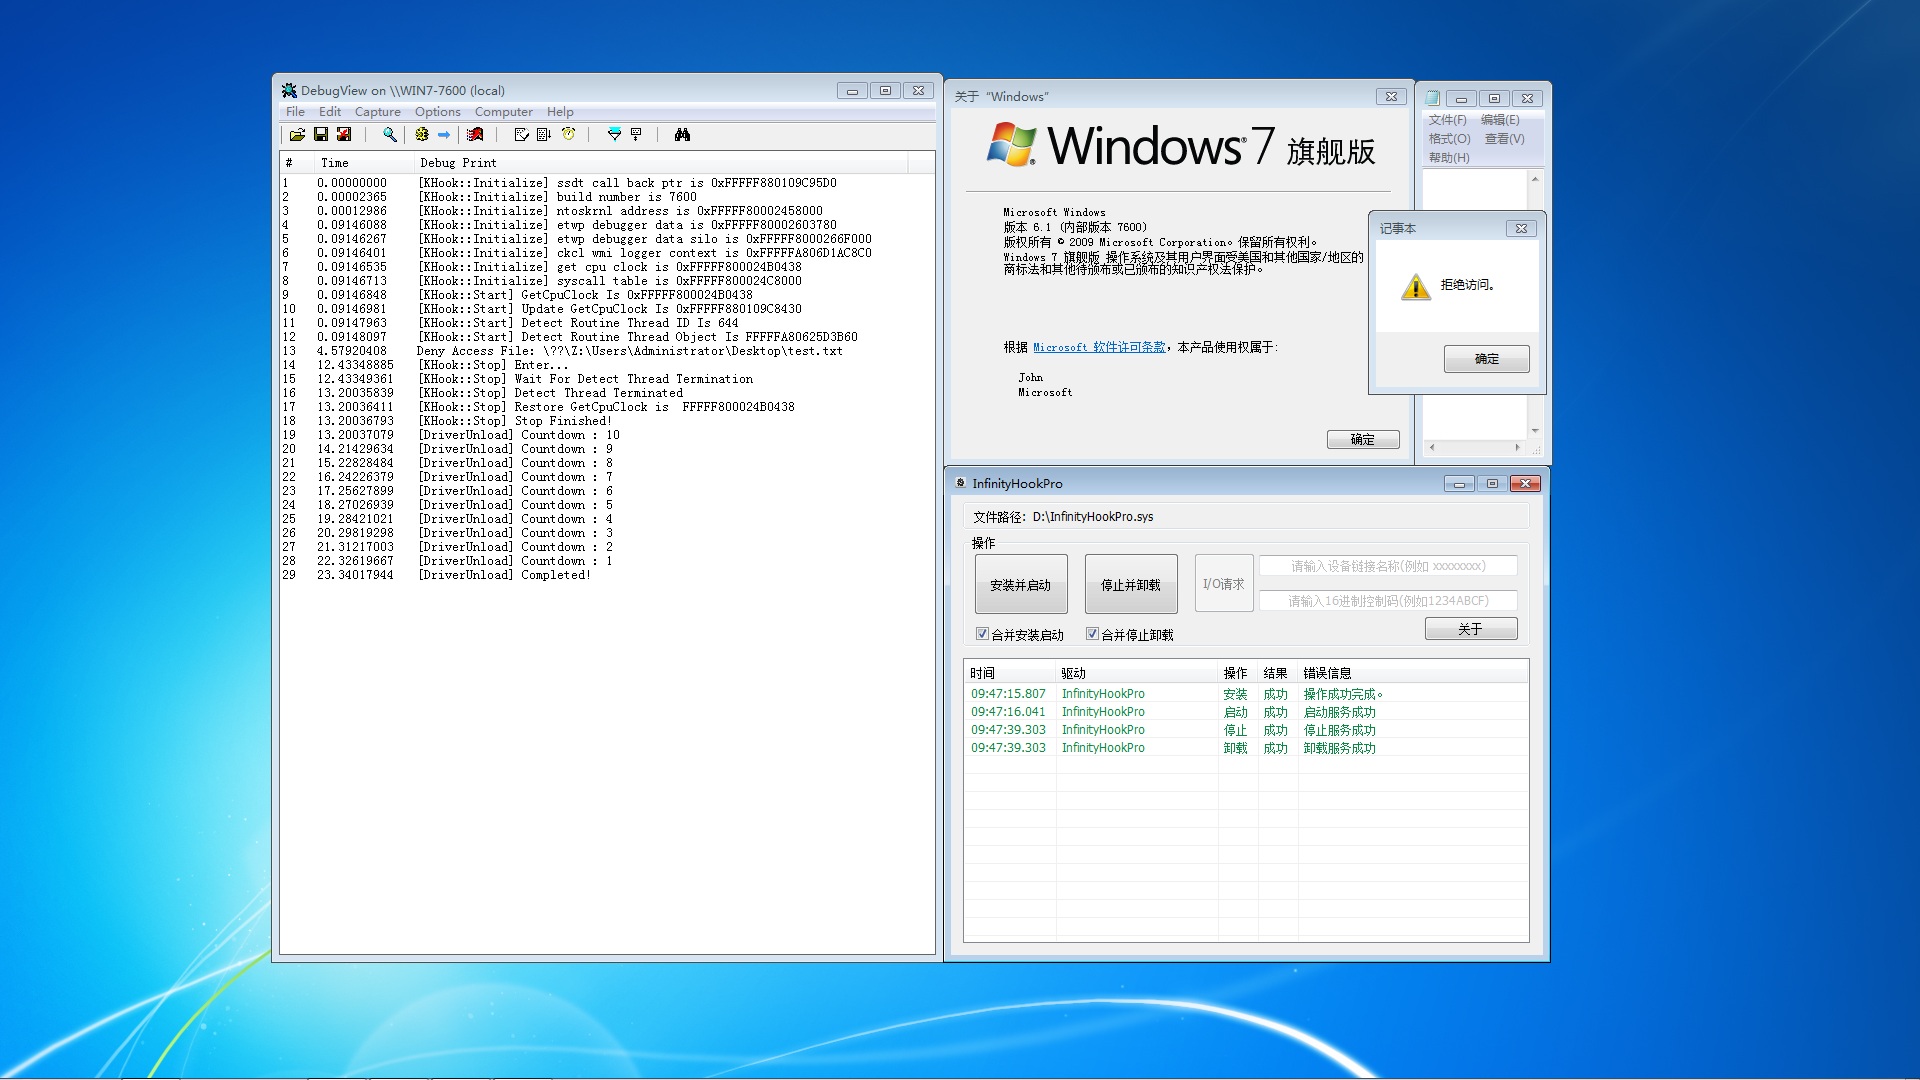The height and width of the screenshot is (1080, 1920).
Task: Open the 格式(O) menu in Notepad
Action: point(1449,139)
